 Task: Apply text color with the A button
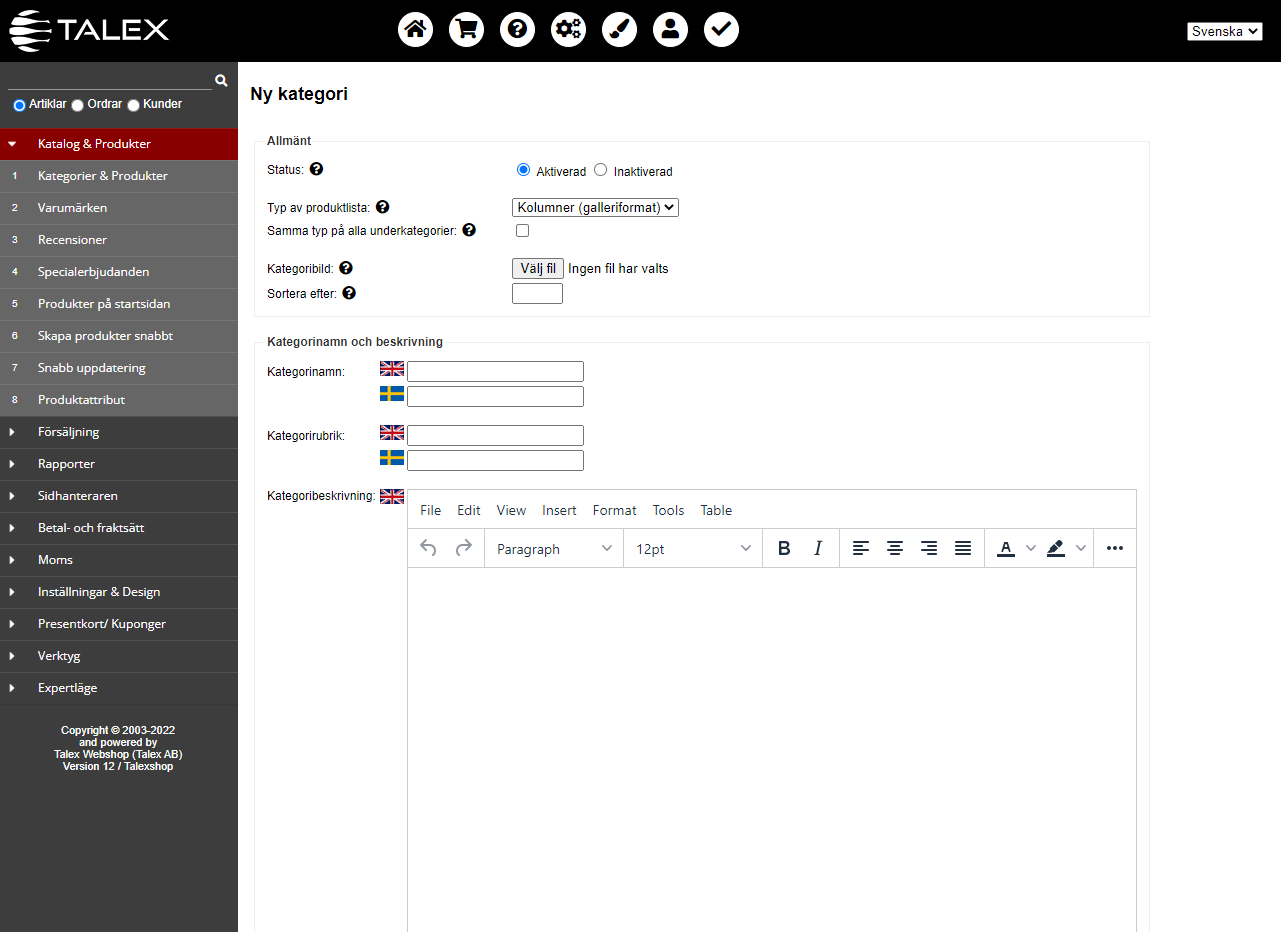point(1006,548)
